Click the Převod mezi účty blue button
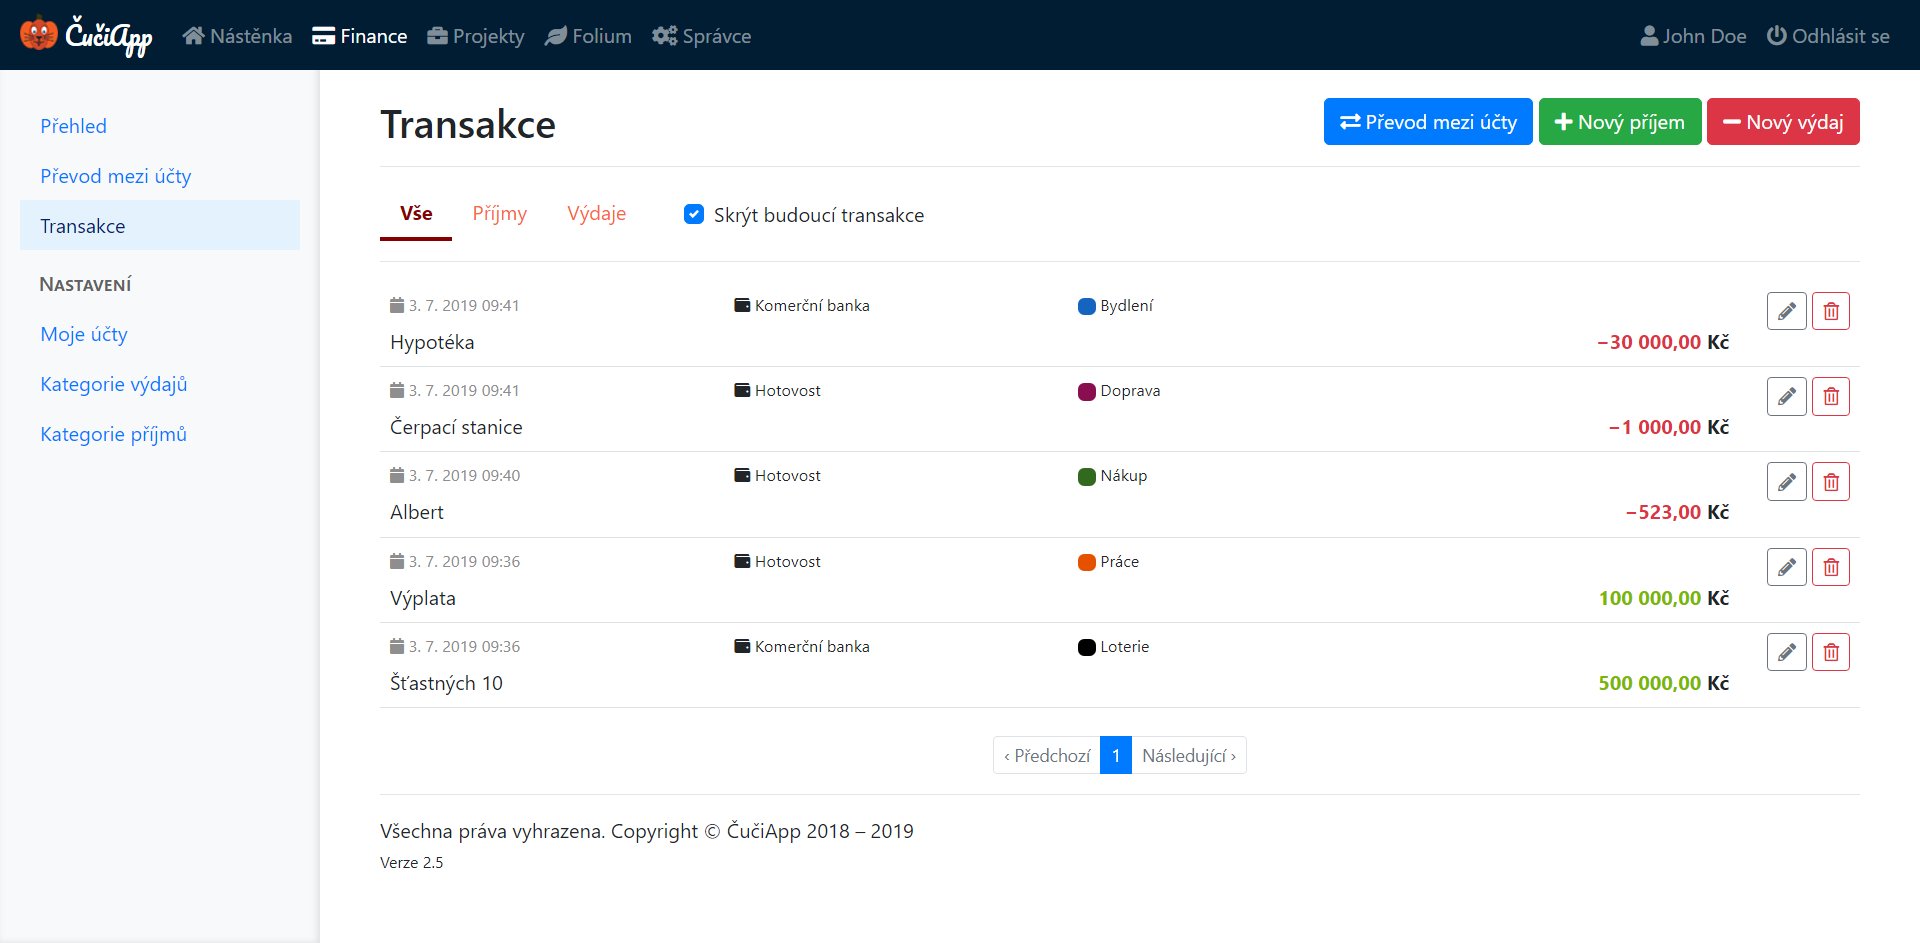This screenshot has height=943, width=1920. point(1428,122)
